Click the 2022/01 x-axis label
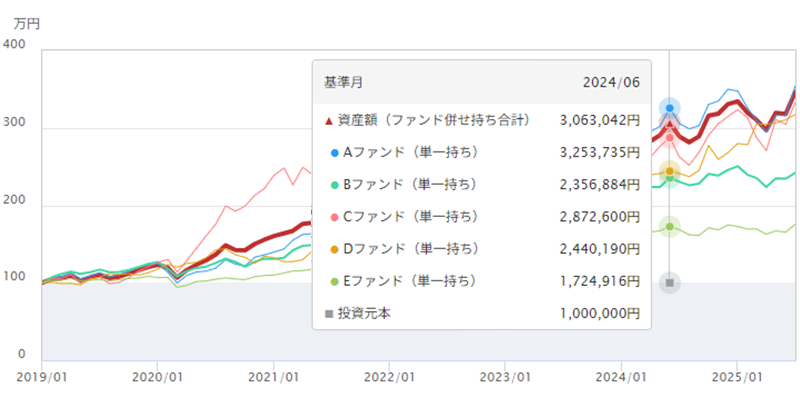800x400 pixels. tap(390, 377)
